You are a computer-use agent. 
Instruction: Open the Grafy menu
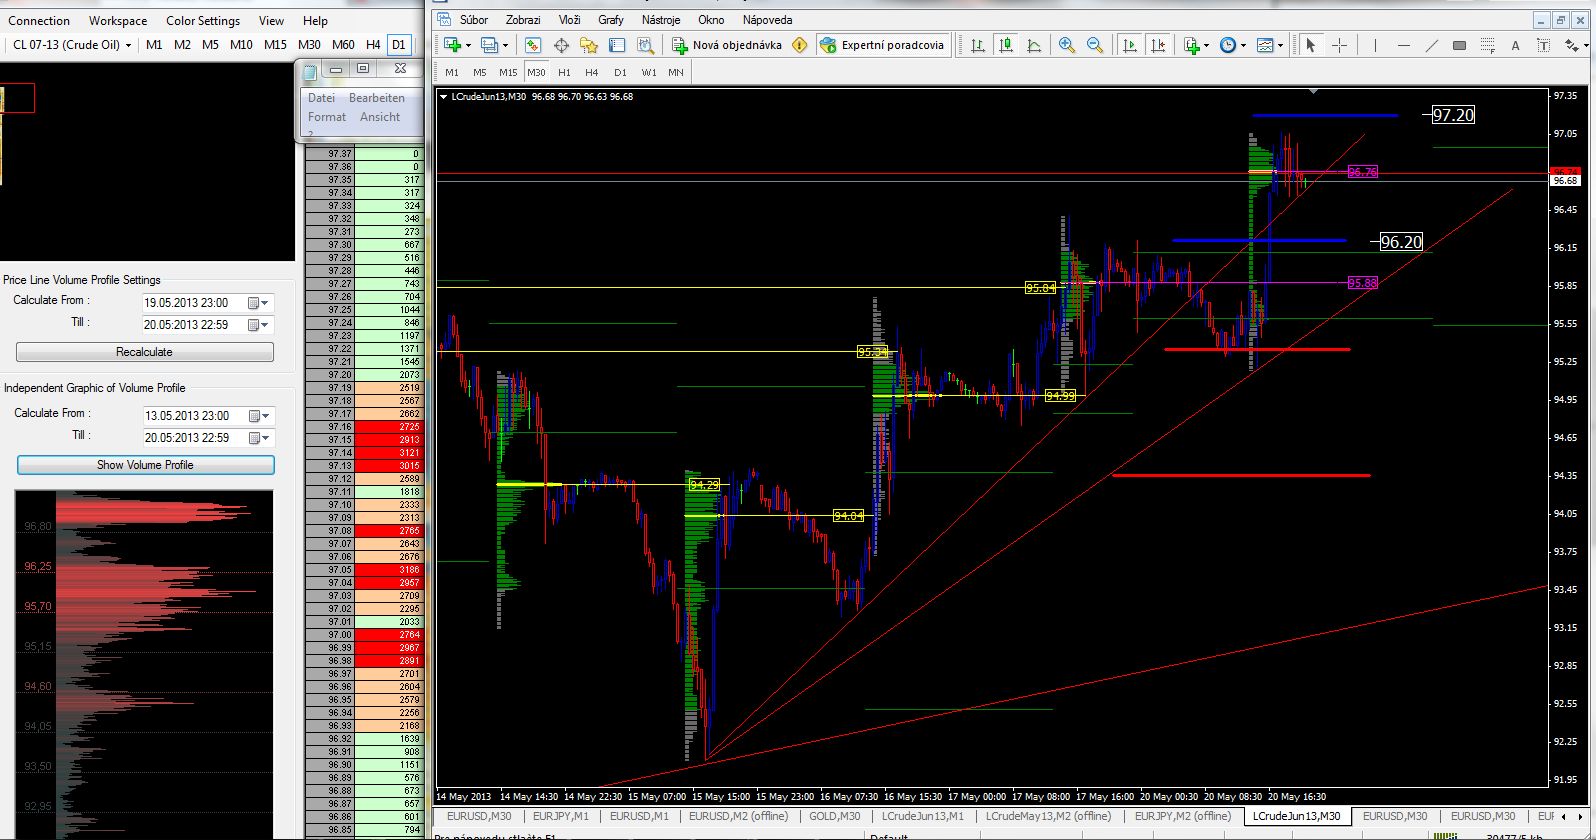point(611,20)
